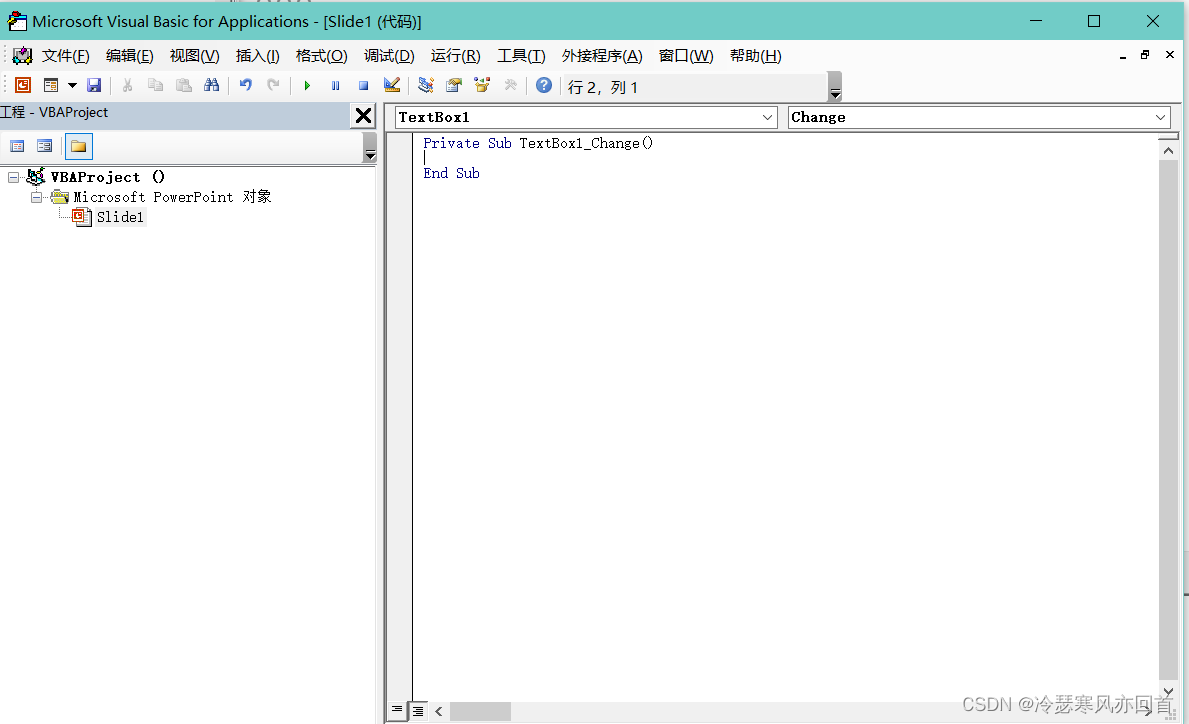Click the Private Sub TextBox1_Change() line
This screenshot has width=1189, height=724.
point(538,143)
